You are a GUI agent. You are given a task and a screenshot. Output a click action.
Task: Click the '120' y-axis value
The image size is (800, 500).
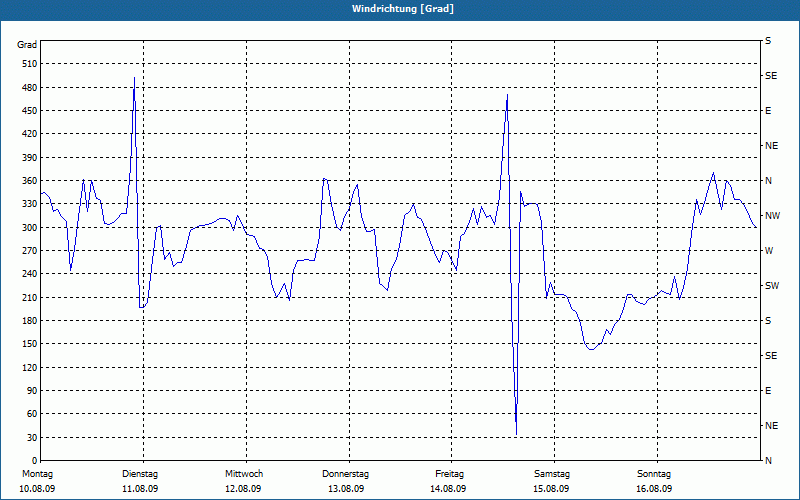pyautogui.click(x=30, y=367)
